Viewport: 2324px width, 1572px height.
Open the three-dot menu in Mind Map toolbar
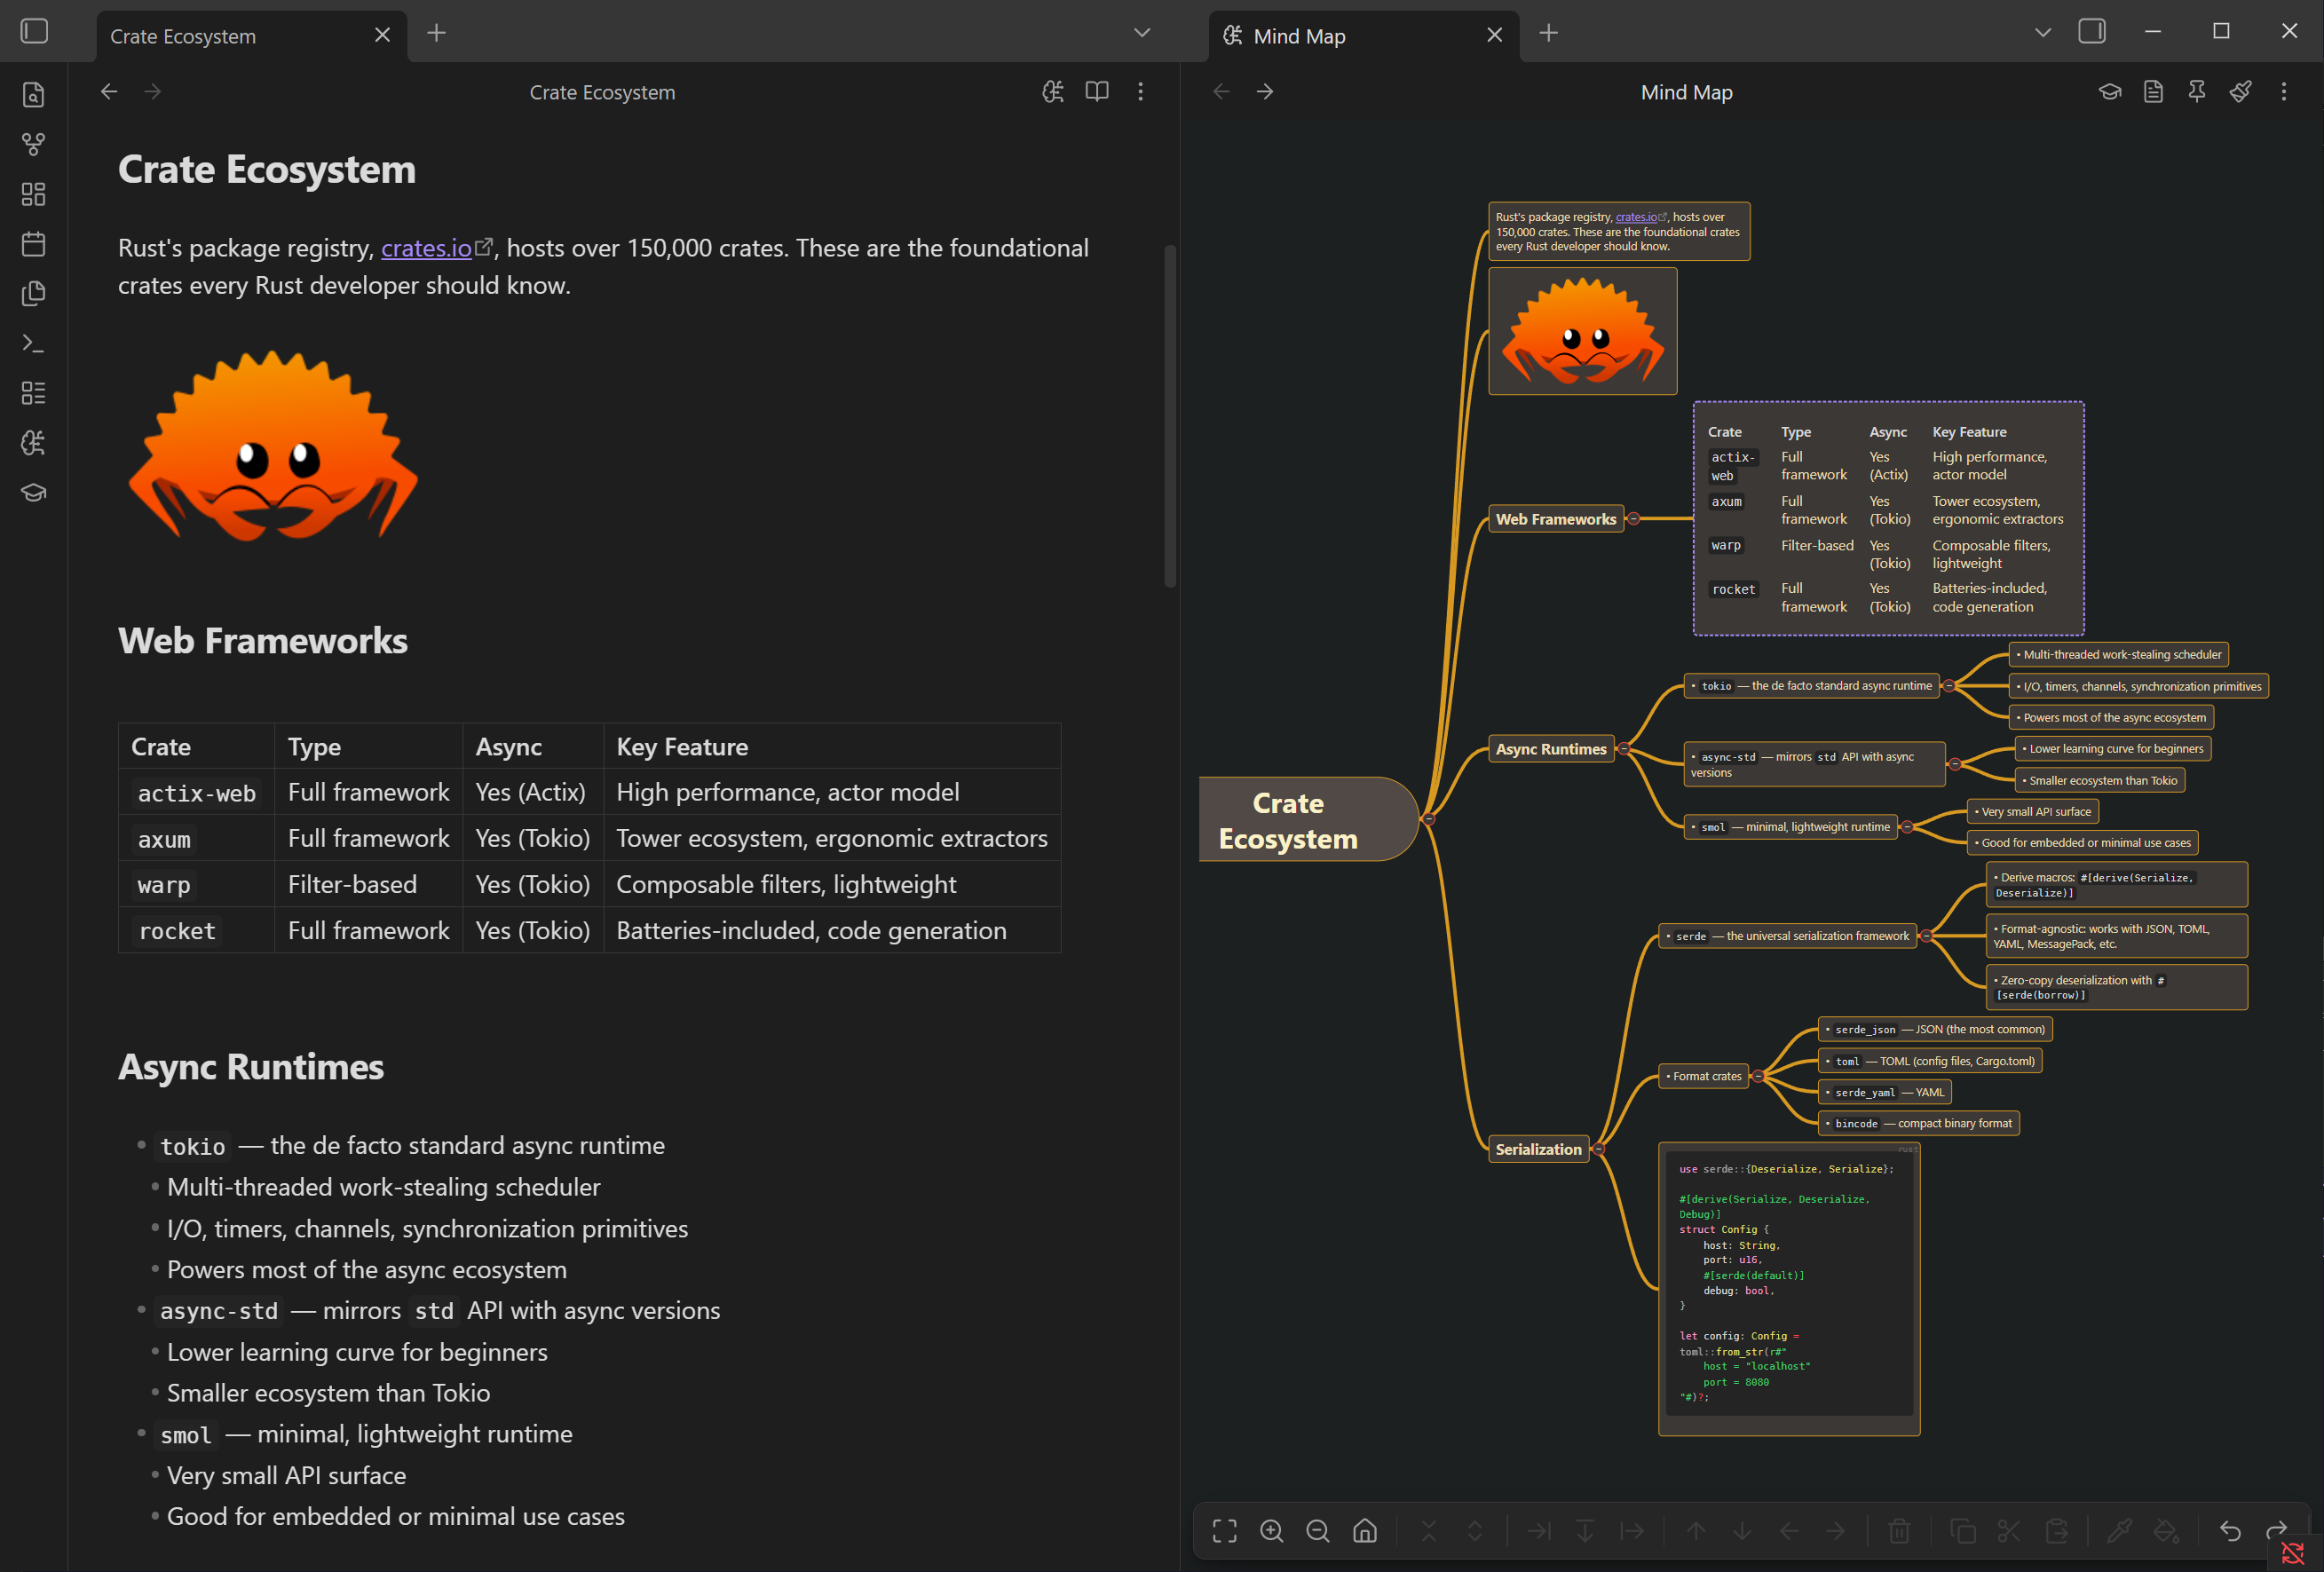pos(2283,91)
